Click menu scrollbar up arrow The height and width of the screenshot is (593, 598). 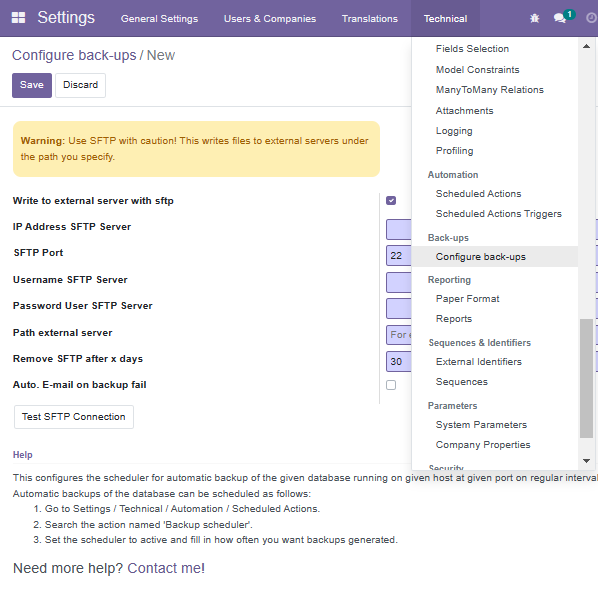pos(586,47)
